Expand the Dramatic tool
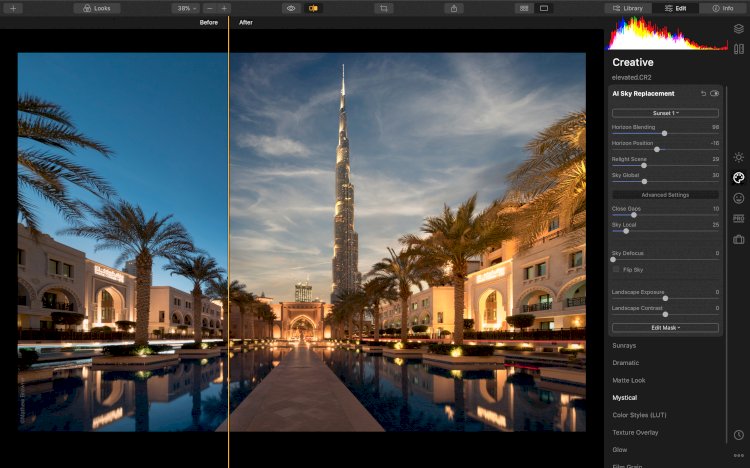Viewport: 750px width, 468px height. pos(626,363)
